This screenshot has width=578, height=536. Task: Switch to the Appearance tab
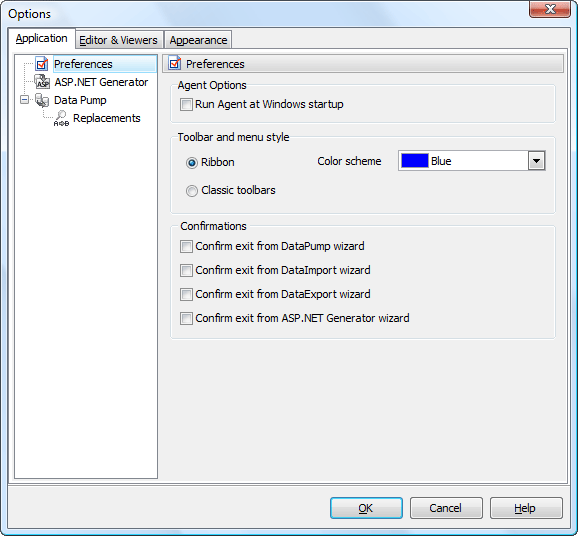click(198, 40)
